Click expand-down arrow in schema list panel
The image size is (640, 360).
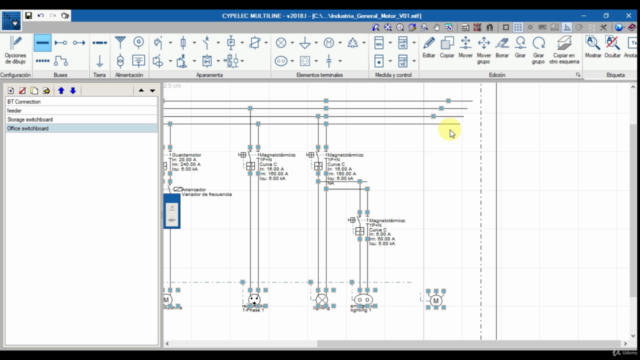[152, 91]
